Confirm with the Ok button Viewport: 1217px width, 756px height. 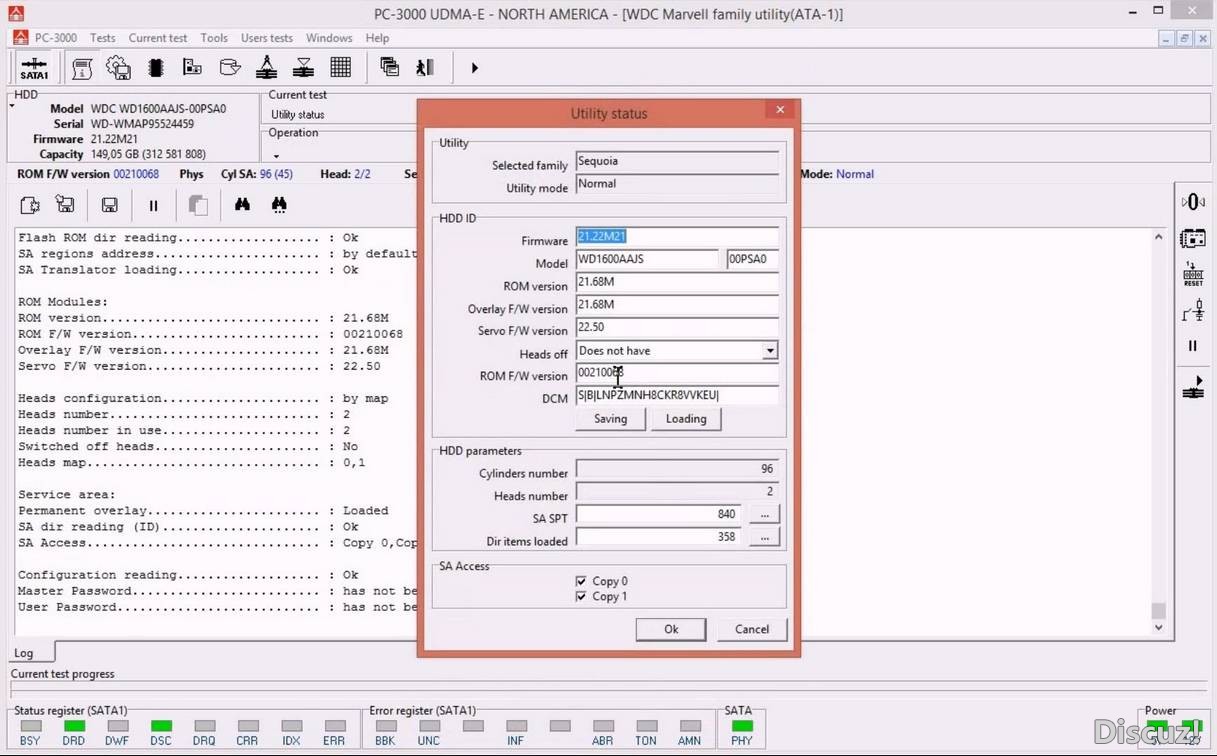(x=671, y=629)
